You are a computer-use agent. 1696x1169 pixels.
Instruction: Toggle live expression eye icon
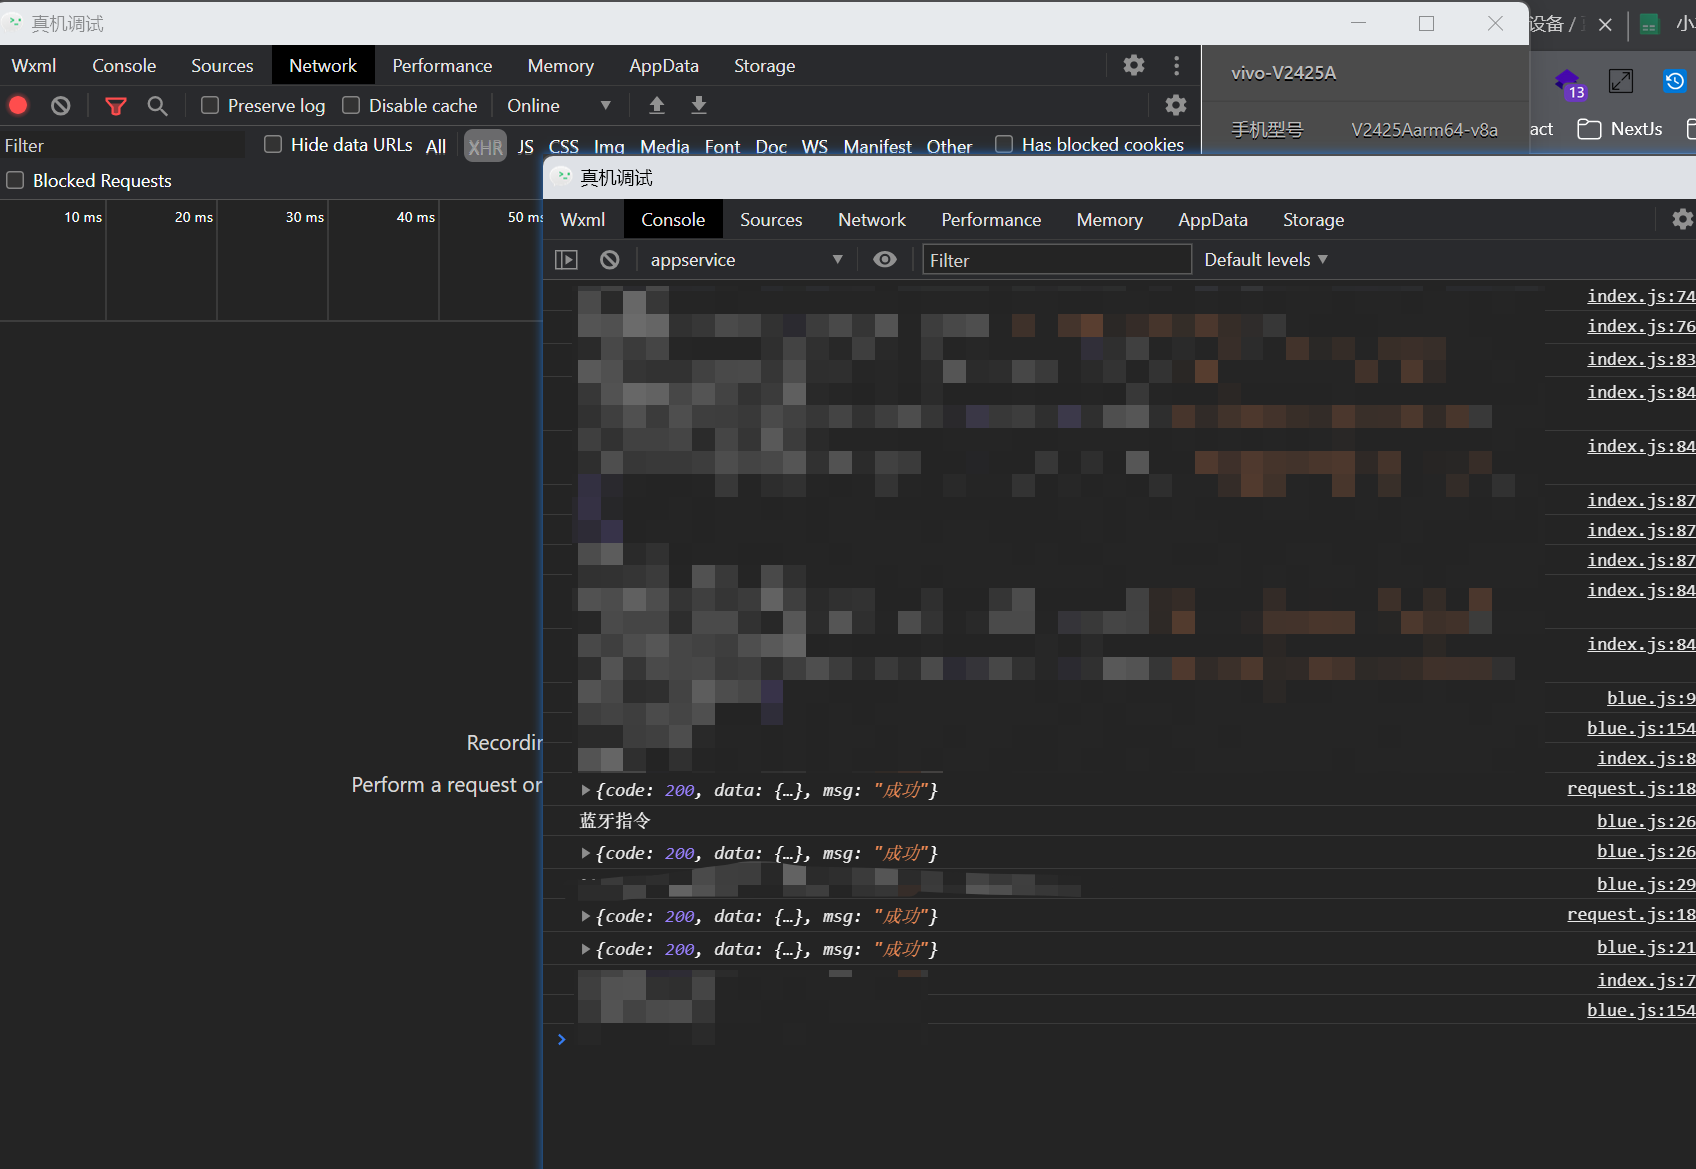point(884,259)
